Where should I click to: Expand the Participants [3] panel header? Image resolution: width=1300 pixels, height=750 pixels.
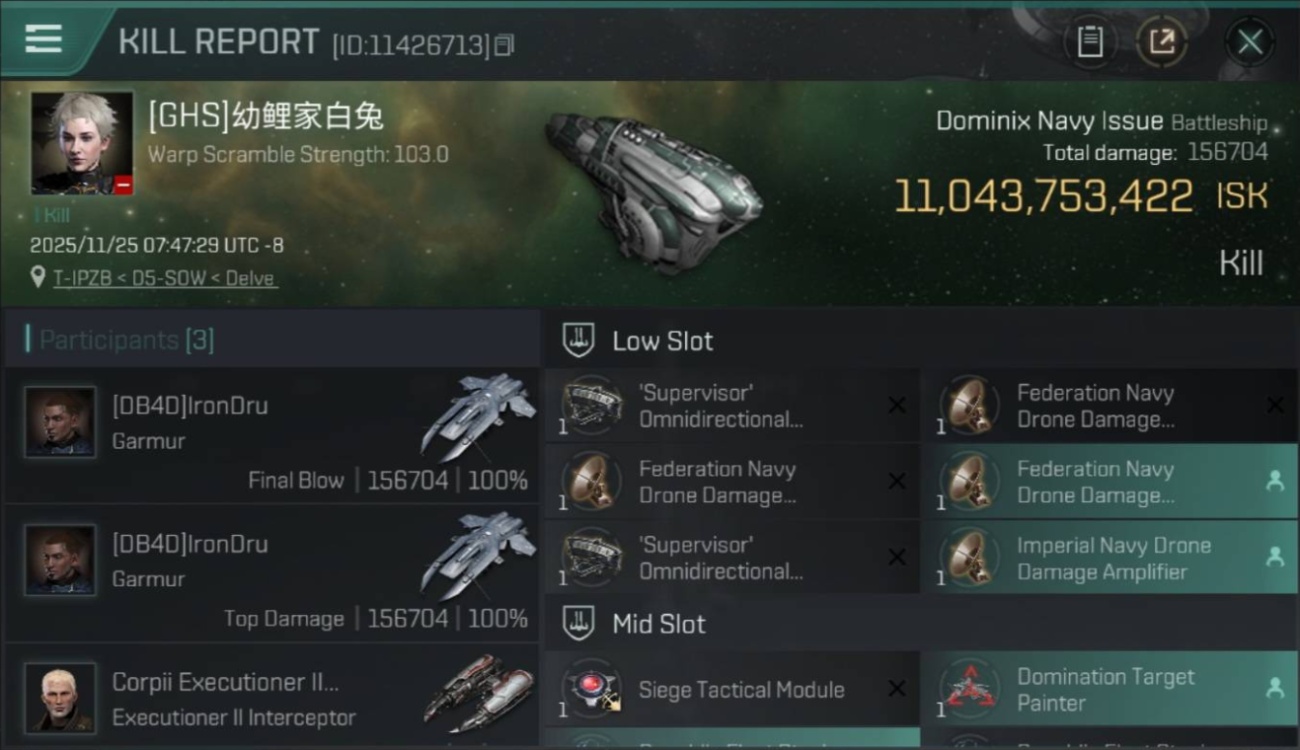(x=272, y=339)
